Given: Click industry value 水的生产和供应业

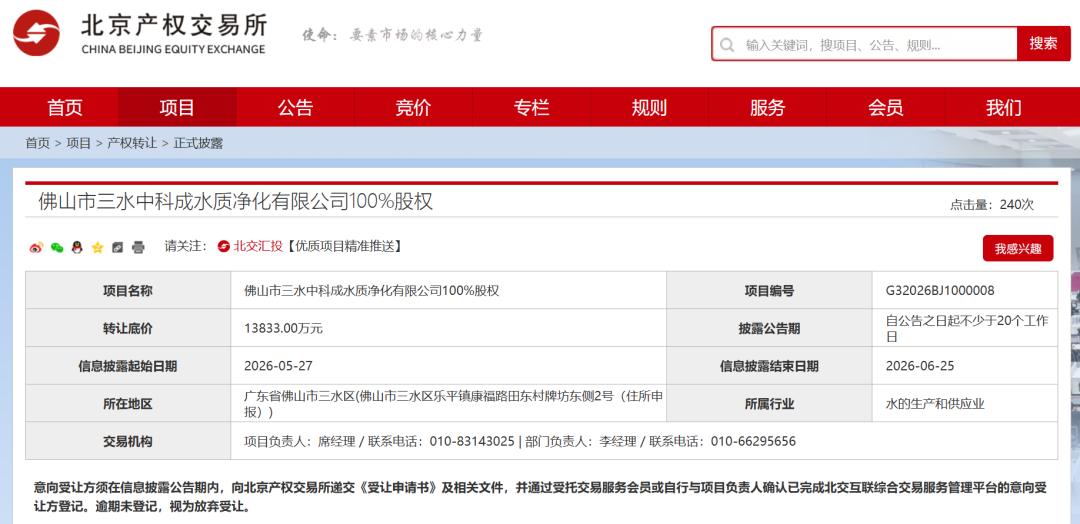Looking at the screenshot, I should 935,404.
